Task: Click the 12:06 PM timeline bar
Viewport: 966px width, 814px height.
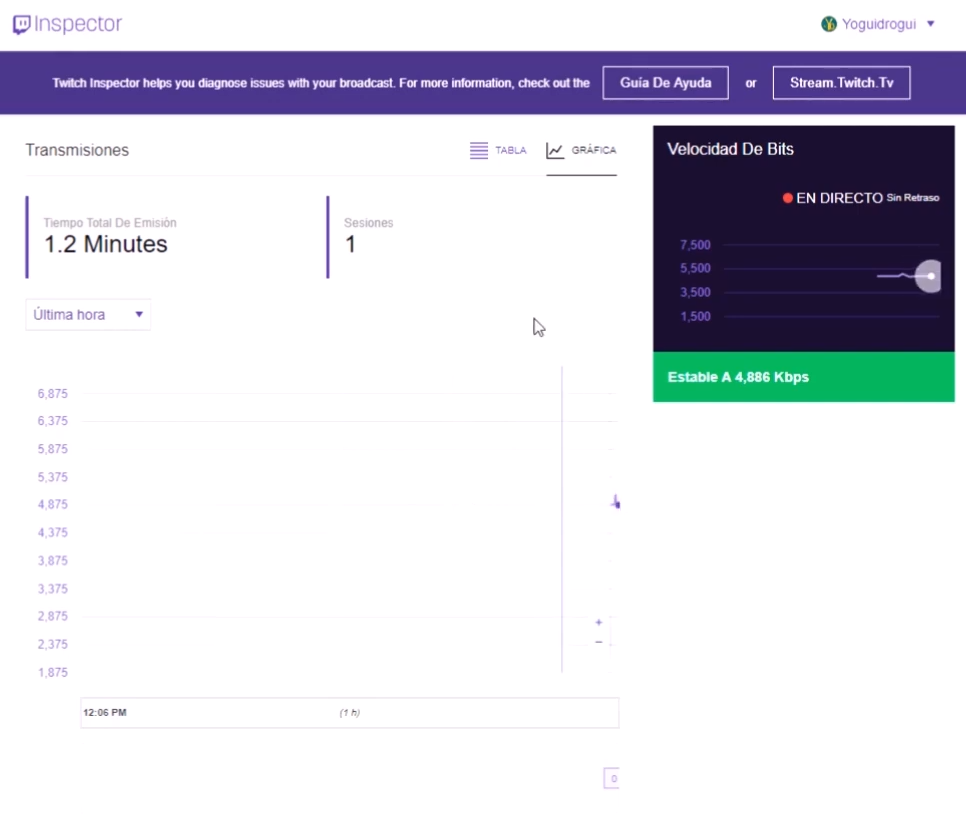Action: click(x=349, y=713)
